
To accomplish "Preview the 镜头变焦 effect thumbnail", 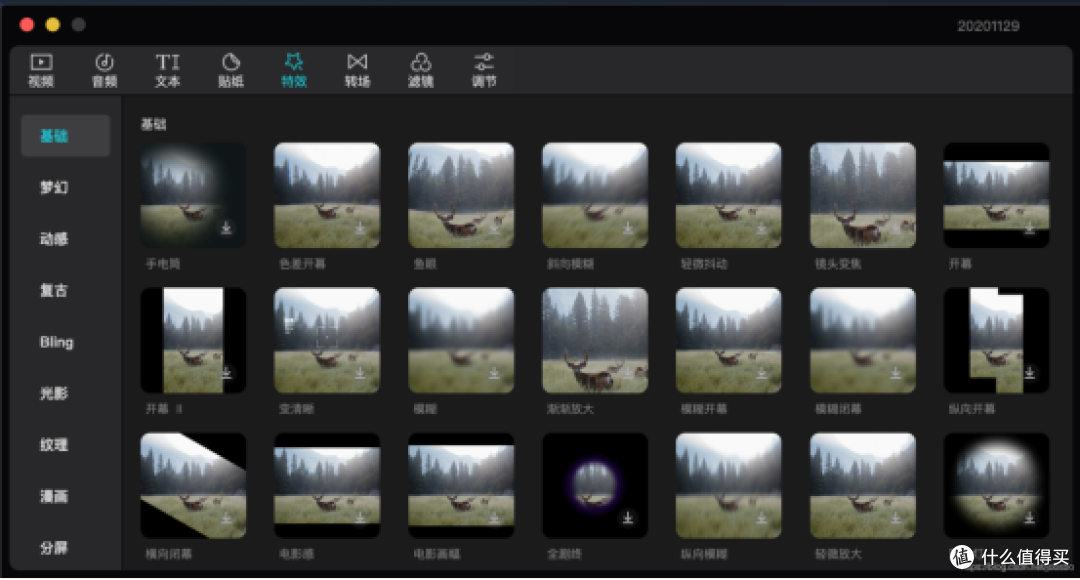I will (863, 195).
